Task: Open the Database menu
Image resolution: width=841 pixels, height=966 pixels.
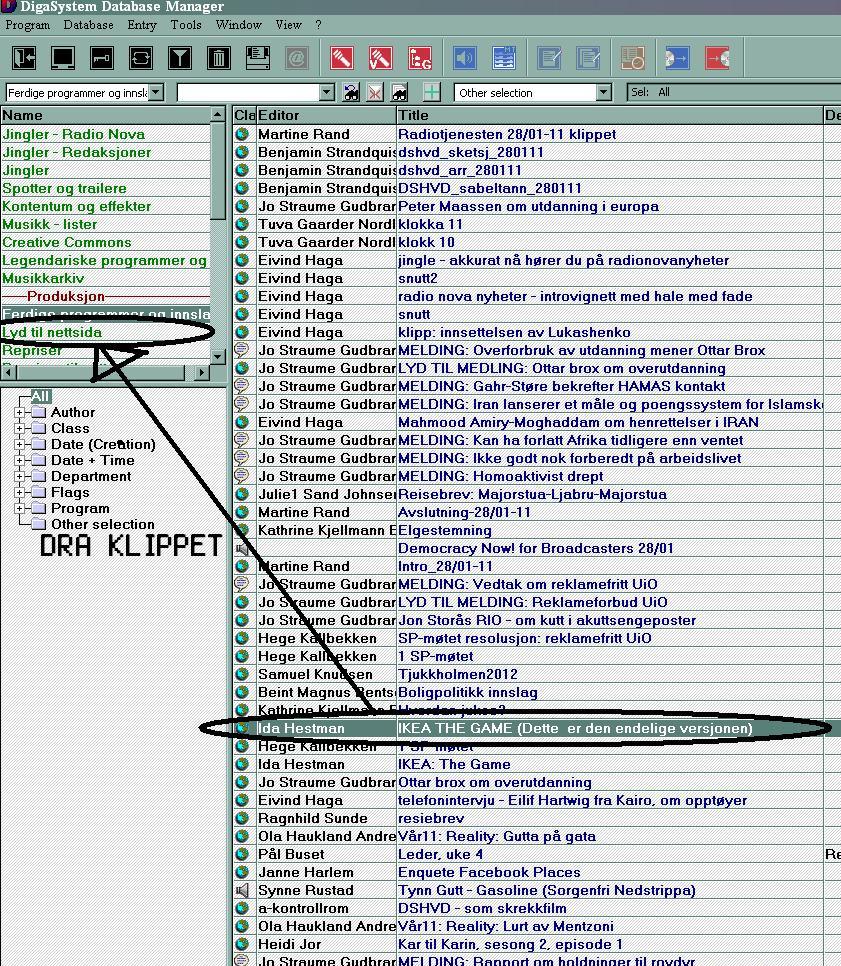Action: coord(88,25)
